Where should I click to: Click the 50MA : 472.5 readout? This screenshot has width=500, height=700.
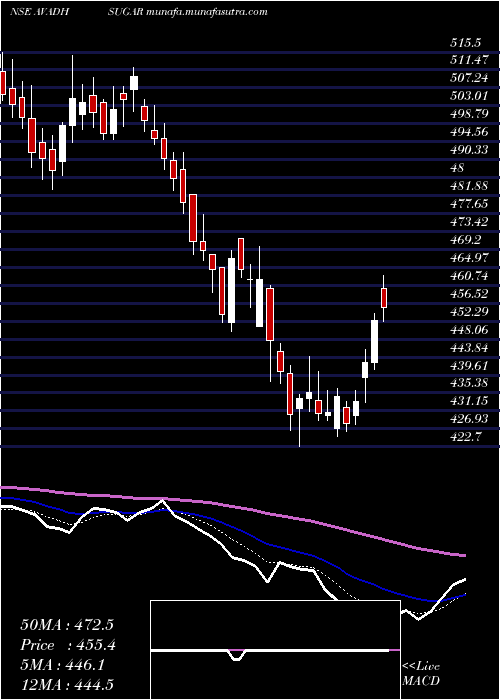click(67, 625)
